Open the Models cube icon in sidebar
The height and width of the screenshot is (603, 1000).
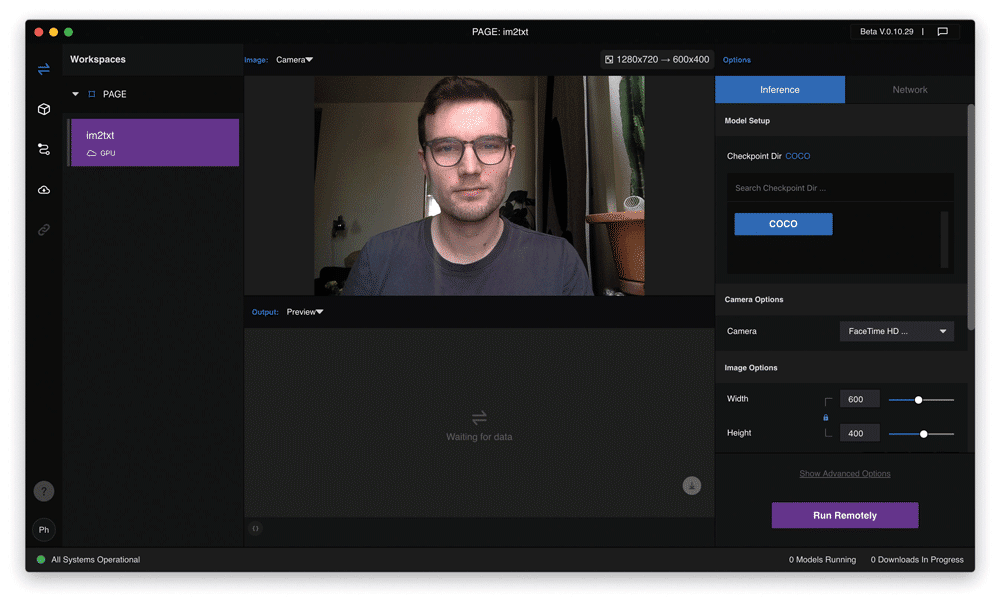pos(43,109)
